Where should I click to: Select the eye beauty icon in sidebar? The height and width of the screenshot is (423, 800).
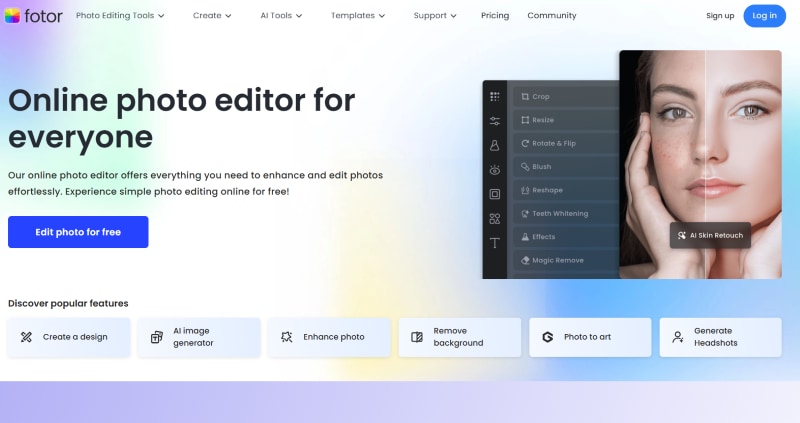coord(494,170)
